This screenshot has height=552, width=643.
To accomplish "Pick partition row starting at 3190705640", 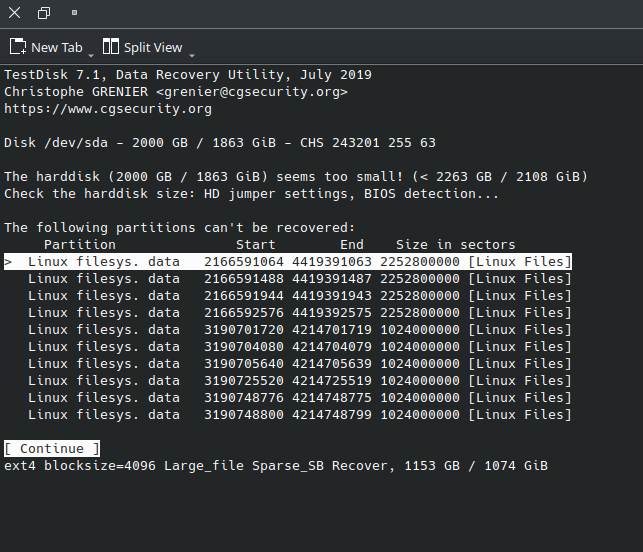I will click(288, 364).
